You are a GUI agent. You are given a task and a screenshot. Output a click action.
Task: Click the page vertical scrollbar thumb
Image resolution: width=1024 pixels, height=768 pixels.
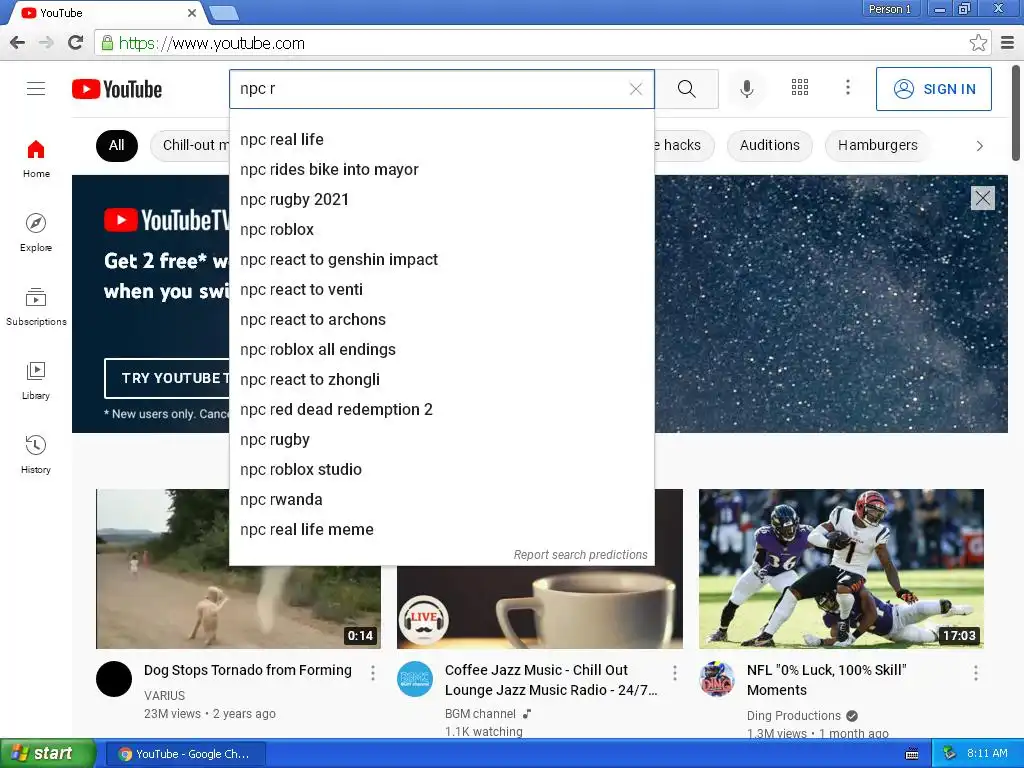[x=1016, y=112]
